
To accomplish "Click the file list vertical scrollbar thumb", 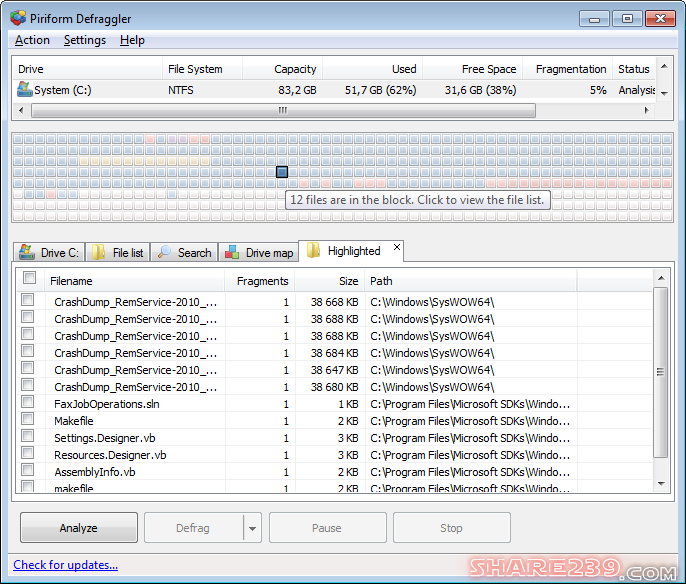I will pyautogui.click(x=661, y=372).
